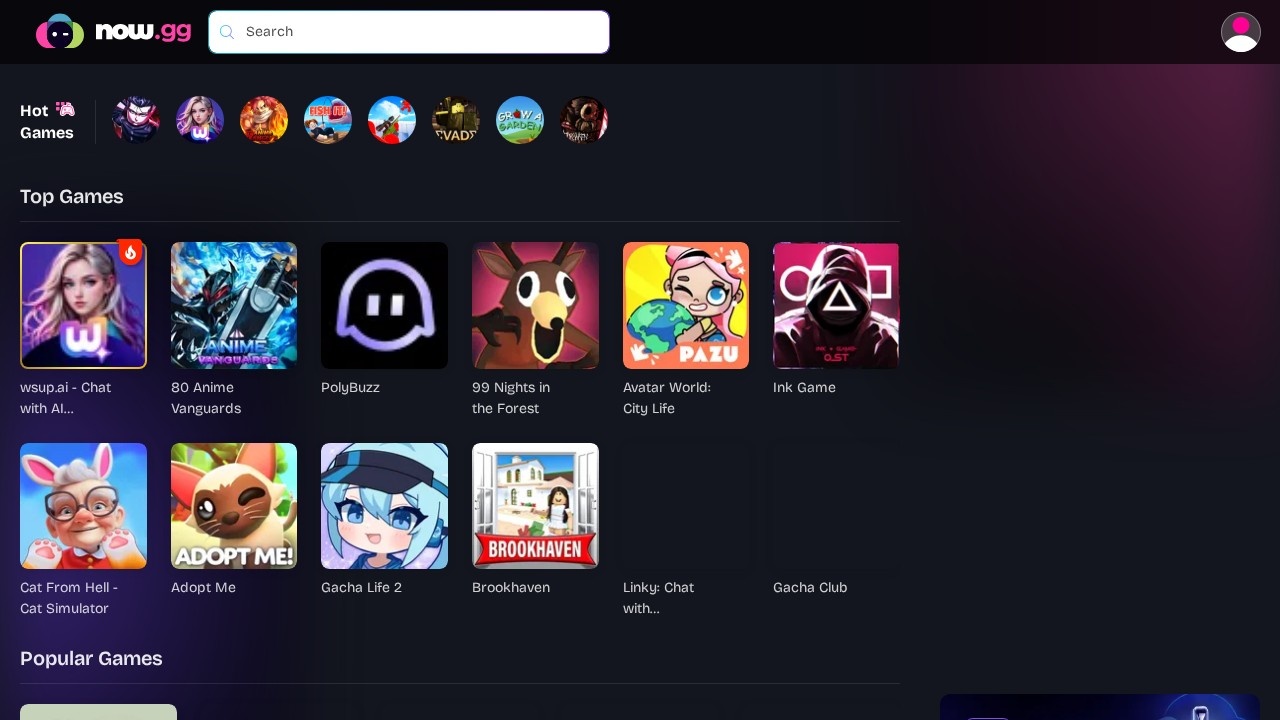
Task: Click the "Popular Games" section heading
Action: pyautogui.click(x=91, y=659)
